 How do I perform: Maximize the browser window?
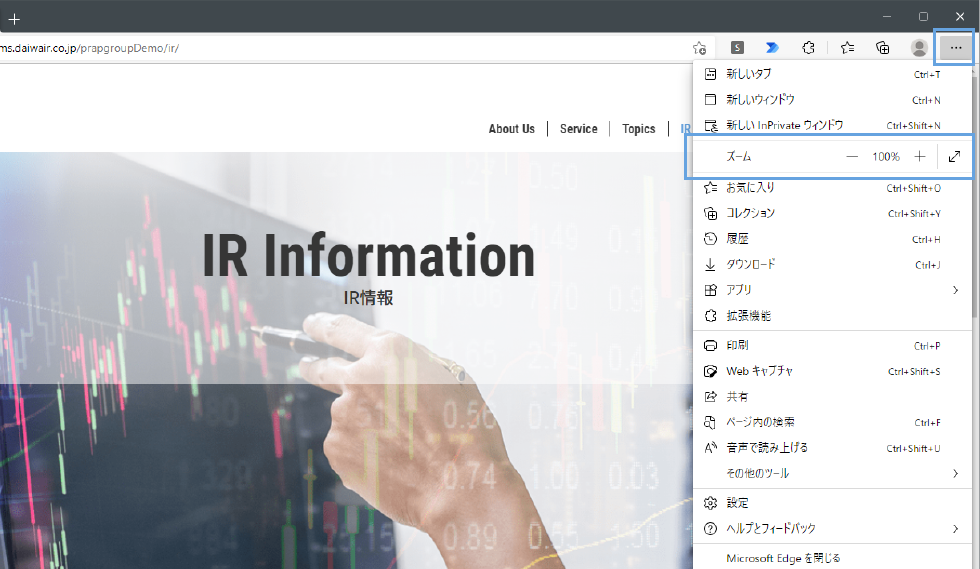923,16
